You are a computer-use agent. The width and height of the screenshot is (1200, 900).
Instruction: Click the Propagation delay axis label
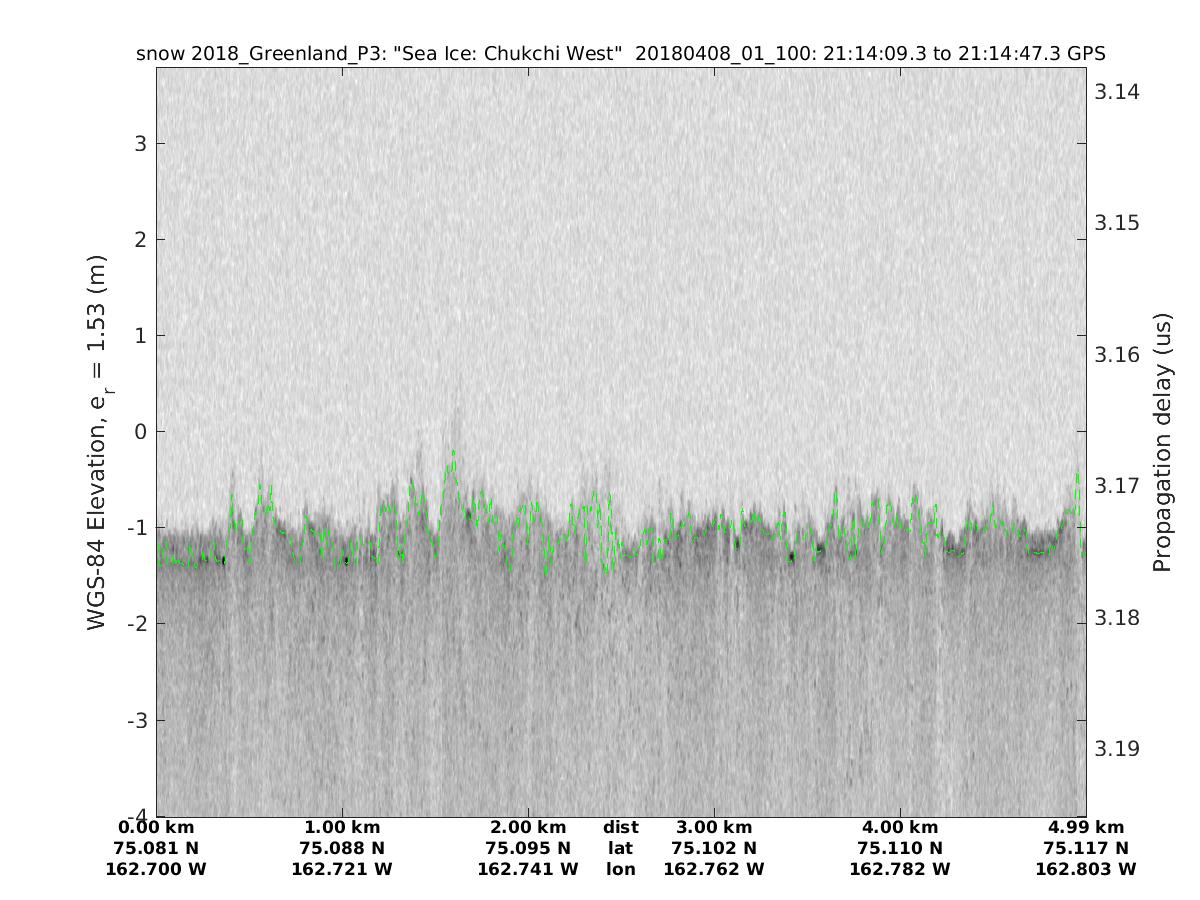coord(1161,441)
